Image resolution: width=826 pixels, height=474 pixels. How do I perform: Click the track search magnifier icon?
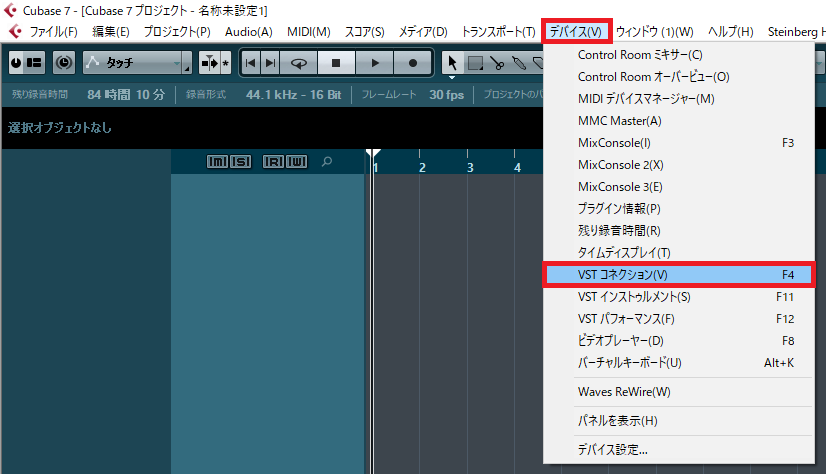(x=327, y=161)
